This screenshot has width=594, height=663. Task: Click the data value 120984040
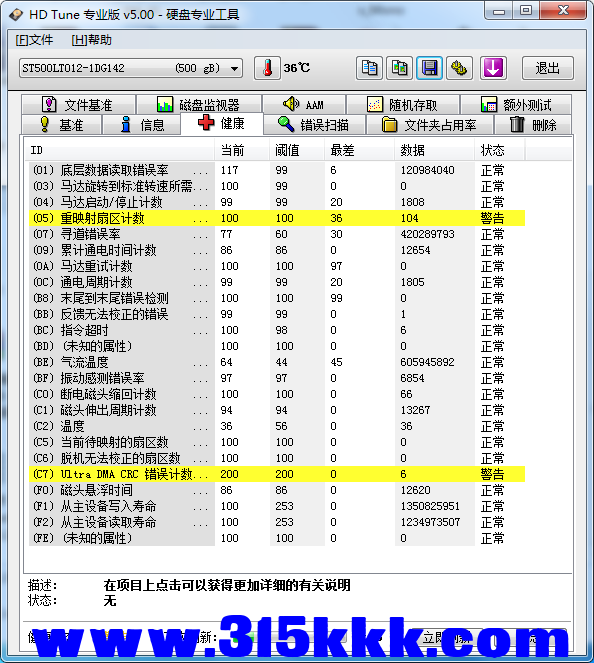tap(427, 170)
